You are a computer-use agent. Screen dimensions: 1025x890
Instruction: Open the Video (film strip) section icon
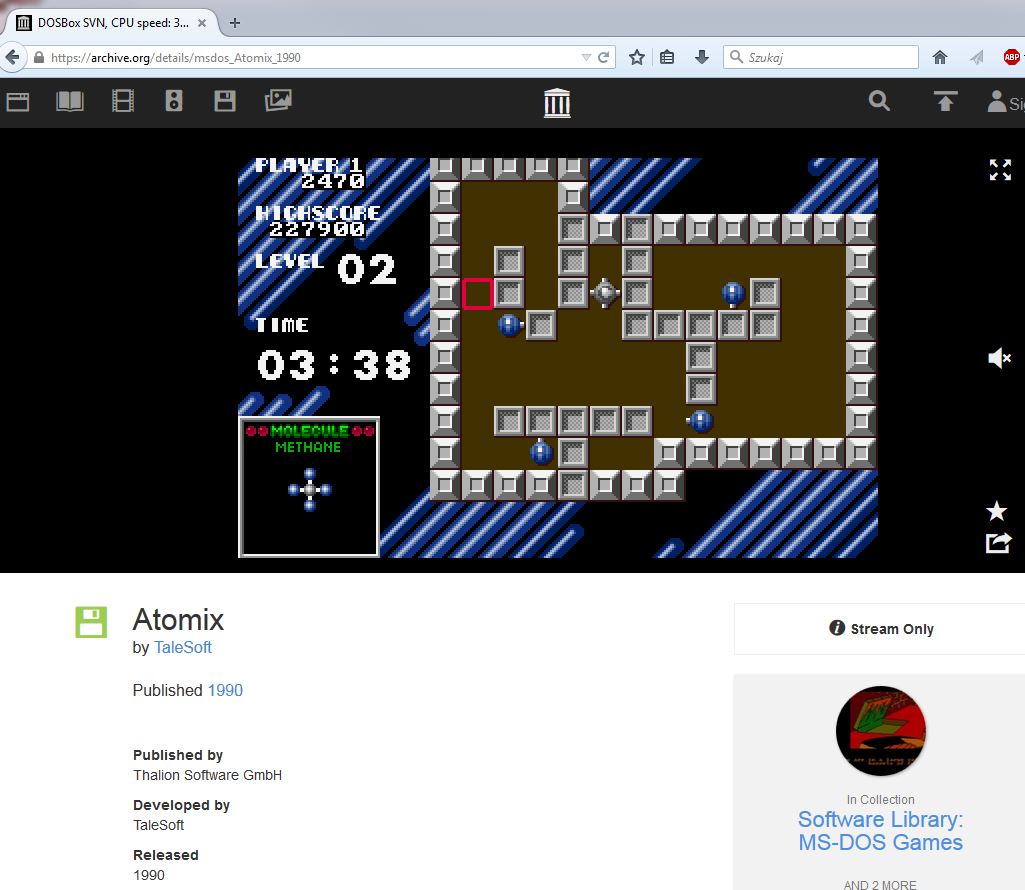(123, 101)
